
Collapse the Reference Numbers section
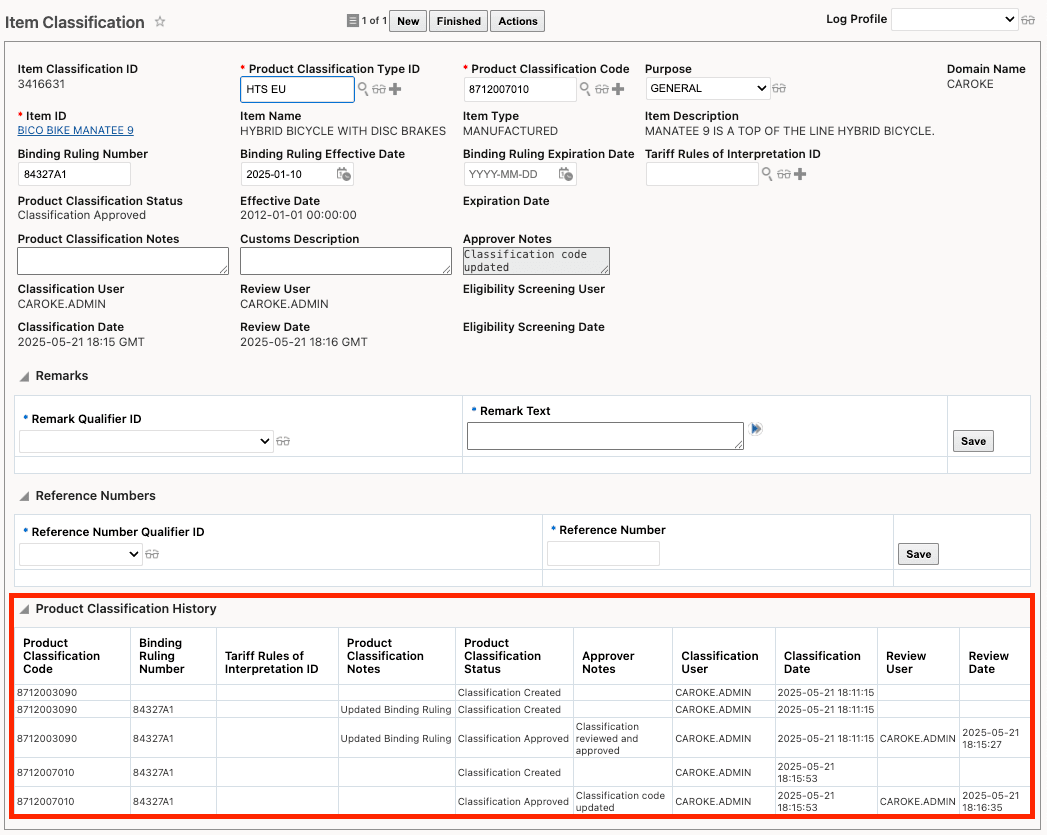pyautogui.click(x=25, y=497)
